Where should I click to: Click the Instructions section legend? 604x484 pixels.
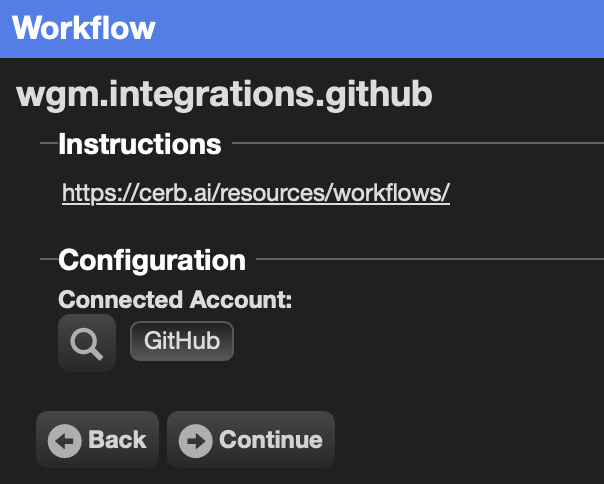tap(140, 144)
